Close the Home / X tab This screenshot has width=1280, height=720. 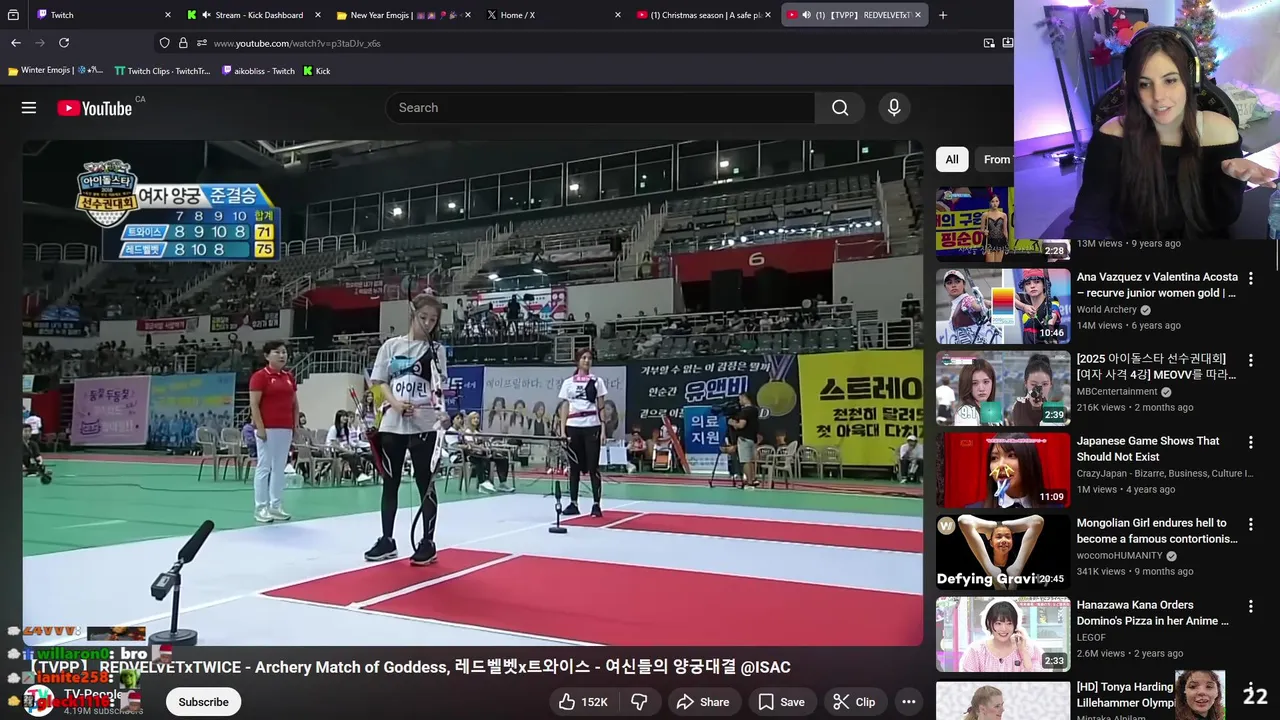pyautogui.click(x=618, y=15)
